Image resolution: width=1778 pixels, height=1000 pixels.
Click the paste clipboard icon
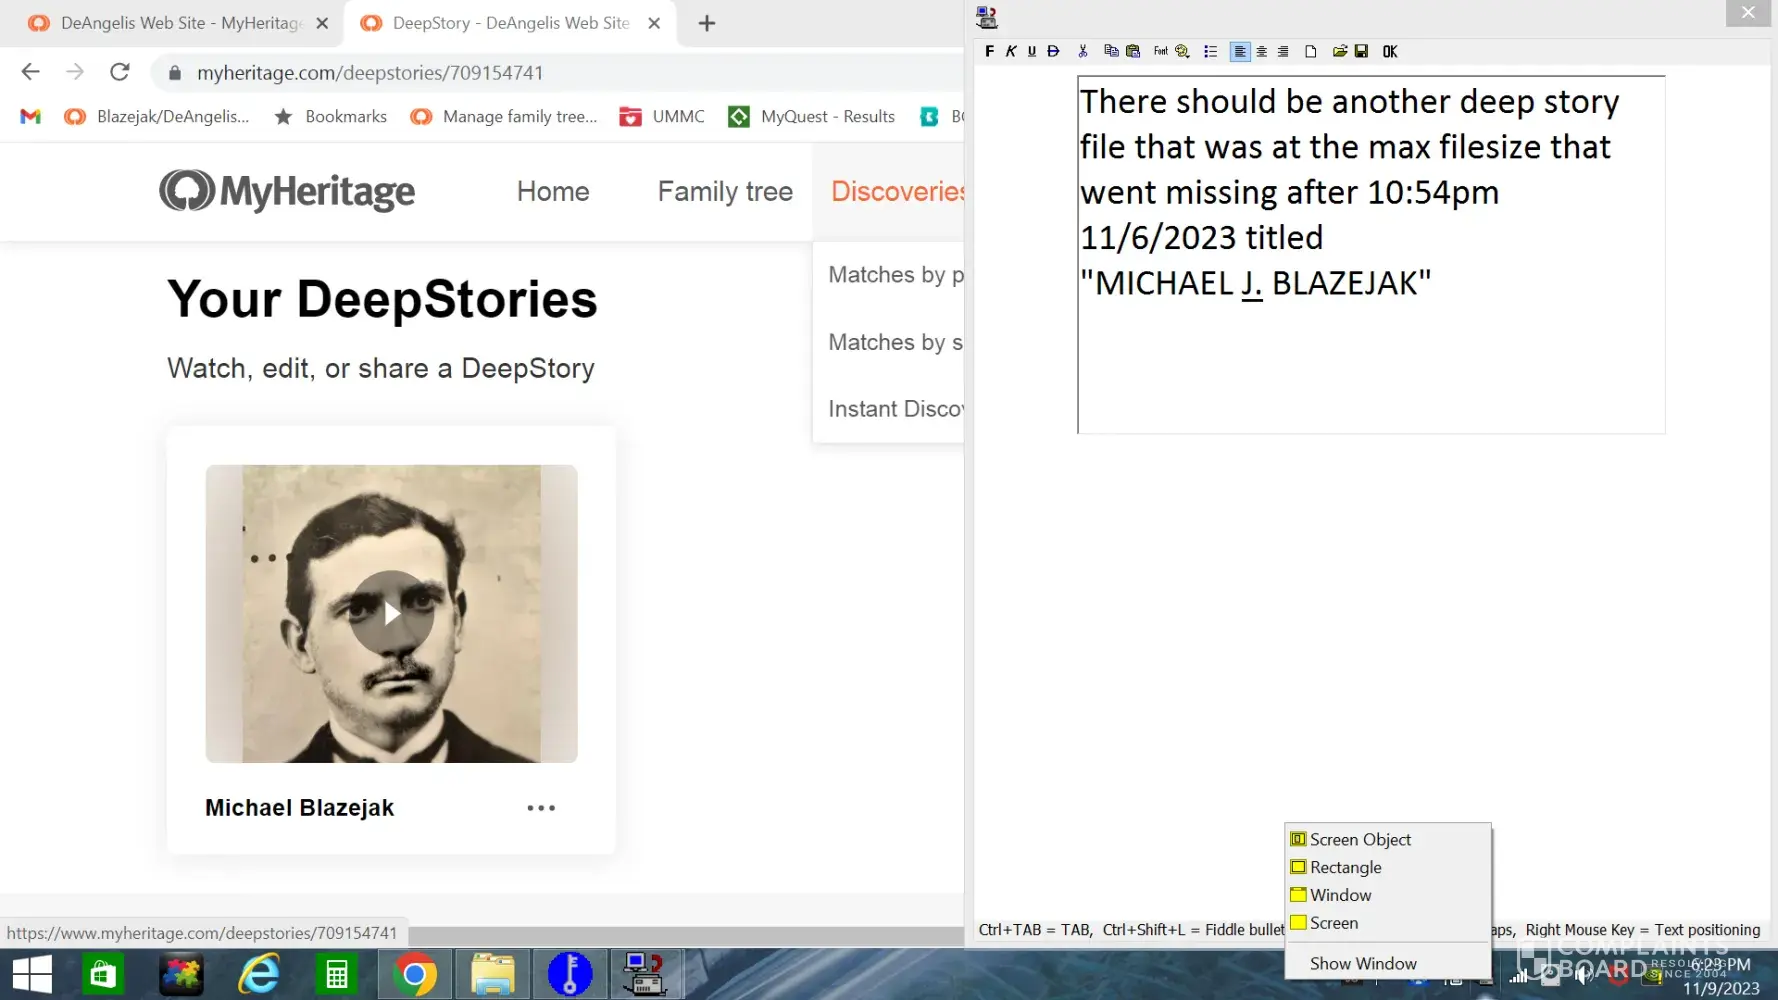1133,51
